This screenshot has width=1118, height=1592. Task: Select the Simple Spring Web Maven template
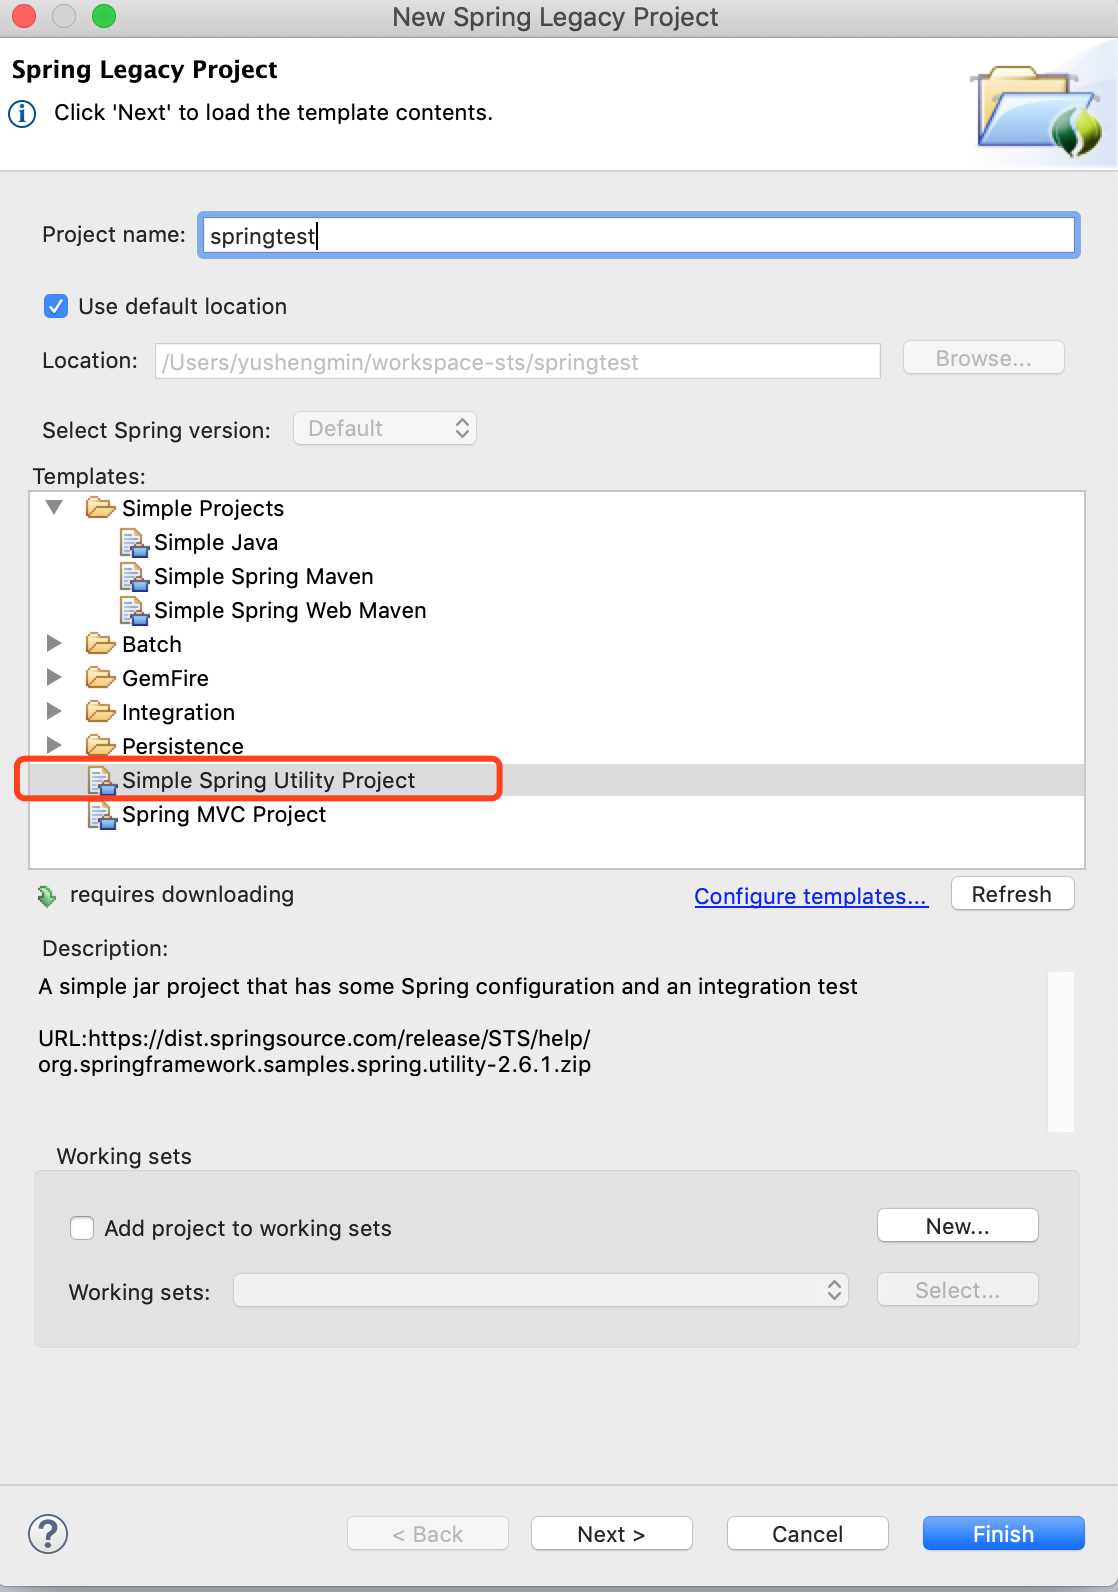[x=290, y=611]
